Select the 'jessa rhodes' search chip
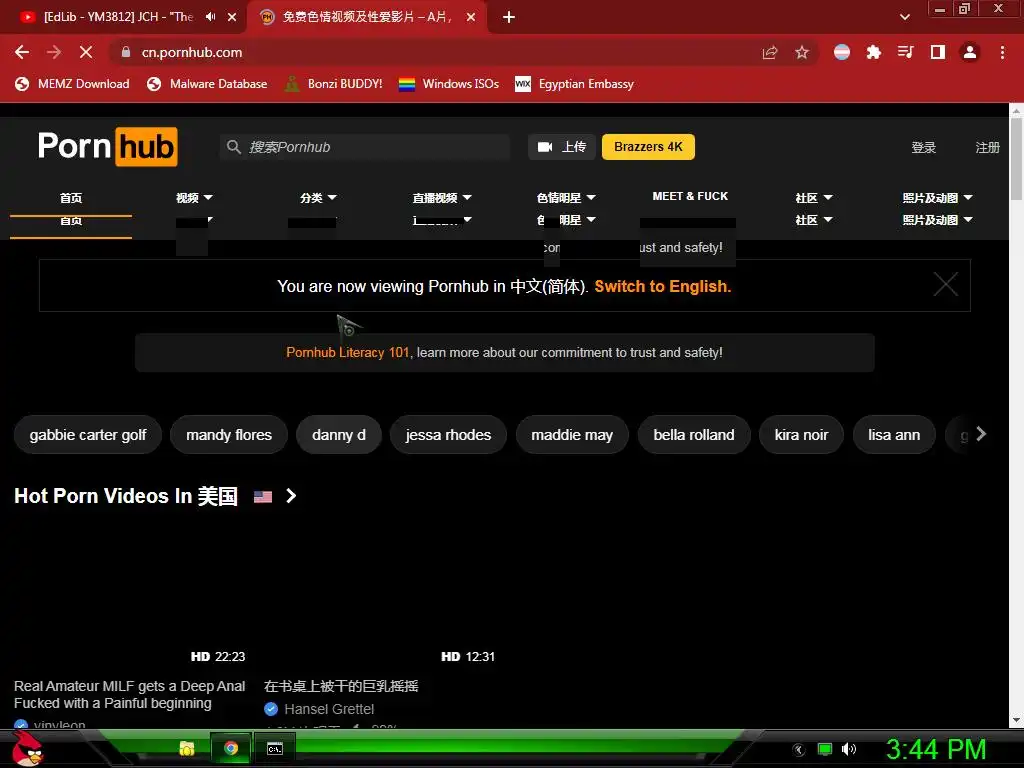1024x768 pixels. click(448, 435)
